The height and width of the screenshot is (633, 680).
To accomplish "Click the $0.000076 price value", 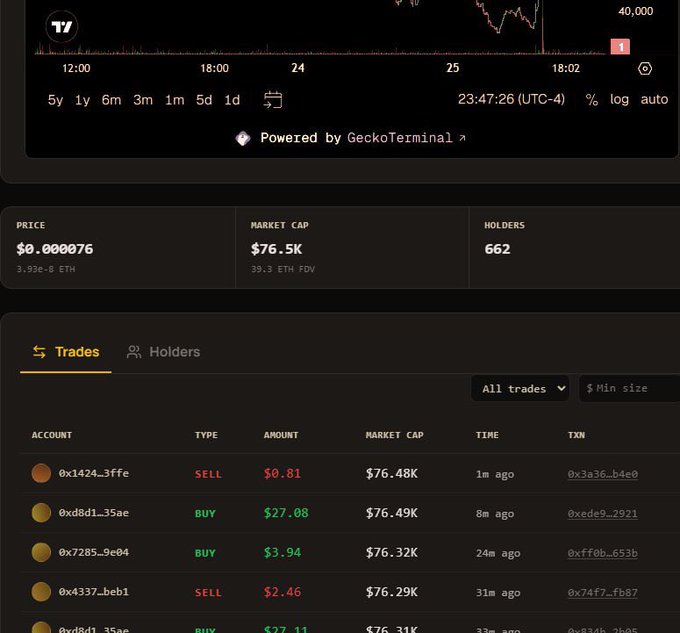I will (x=55, y=249).
